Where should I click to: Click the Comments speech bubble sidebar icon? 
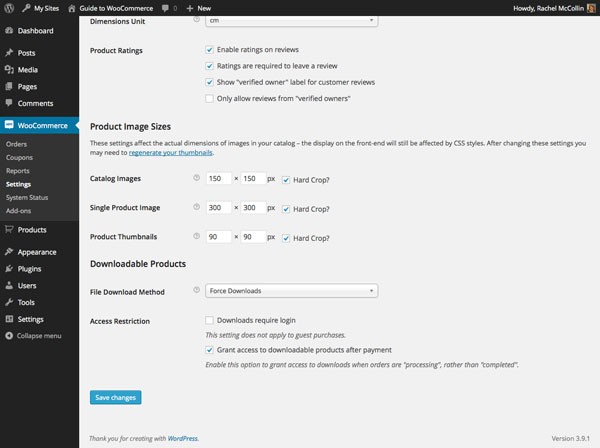pyautogui.click(x=9, y=103)
